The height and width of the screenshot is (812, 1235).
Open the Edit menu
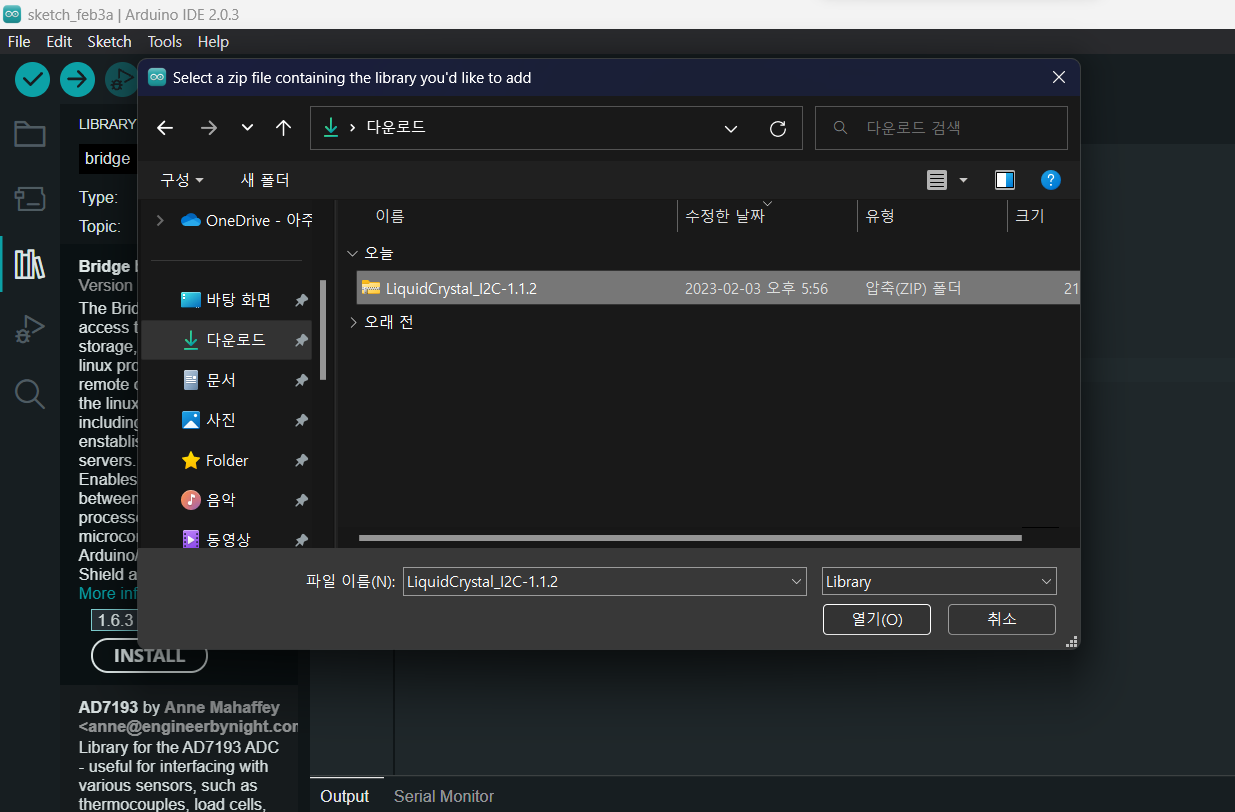point(59,42)
